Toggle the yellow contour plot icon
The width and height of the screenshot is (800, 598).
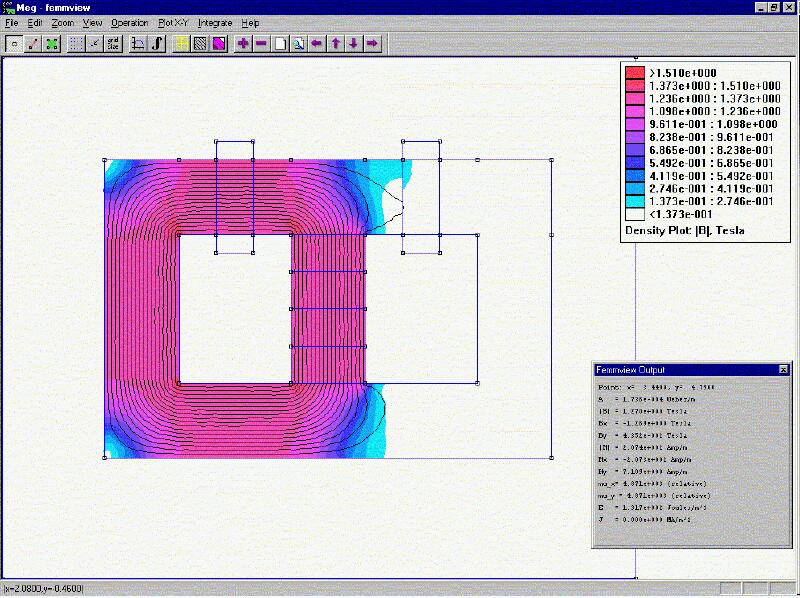[182, 43]
